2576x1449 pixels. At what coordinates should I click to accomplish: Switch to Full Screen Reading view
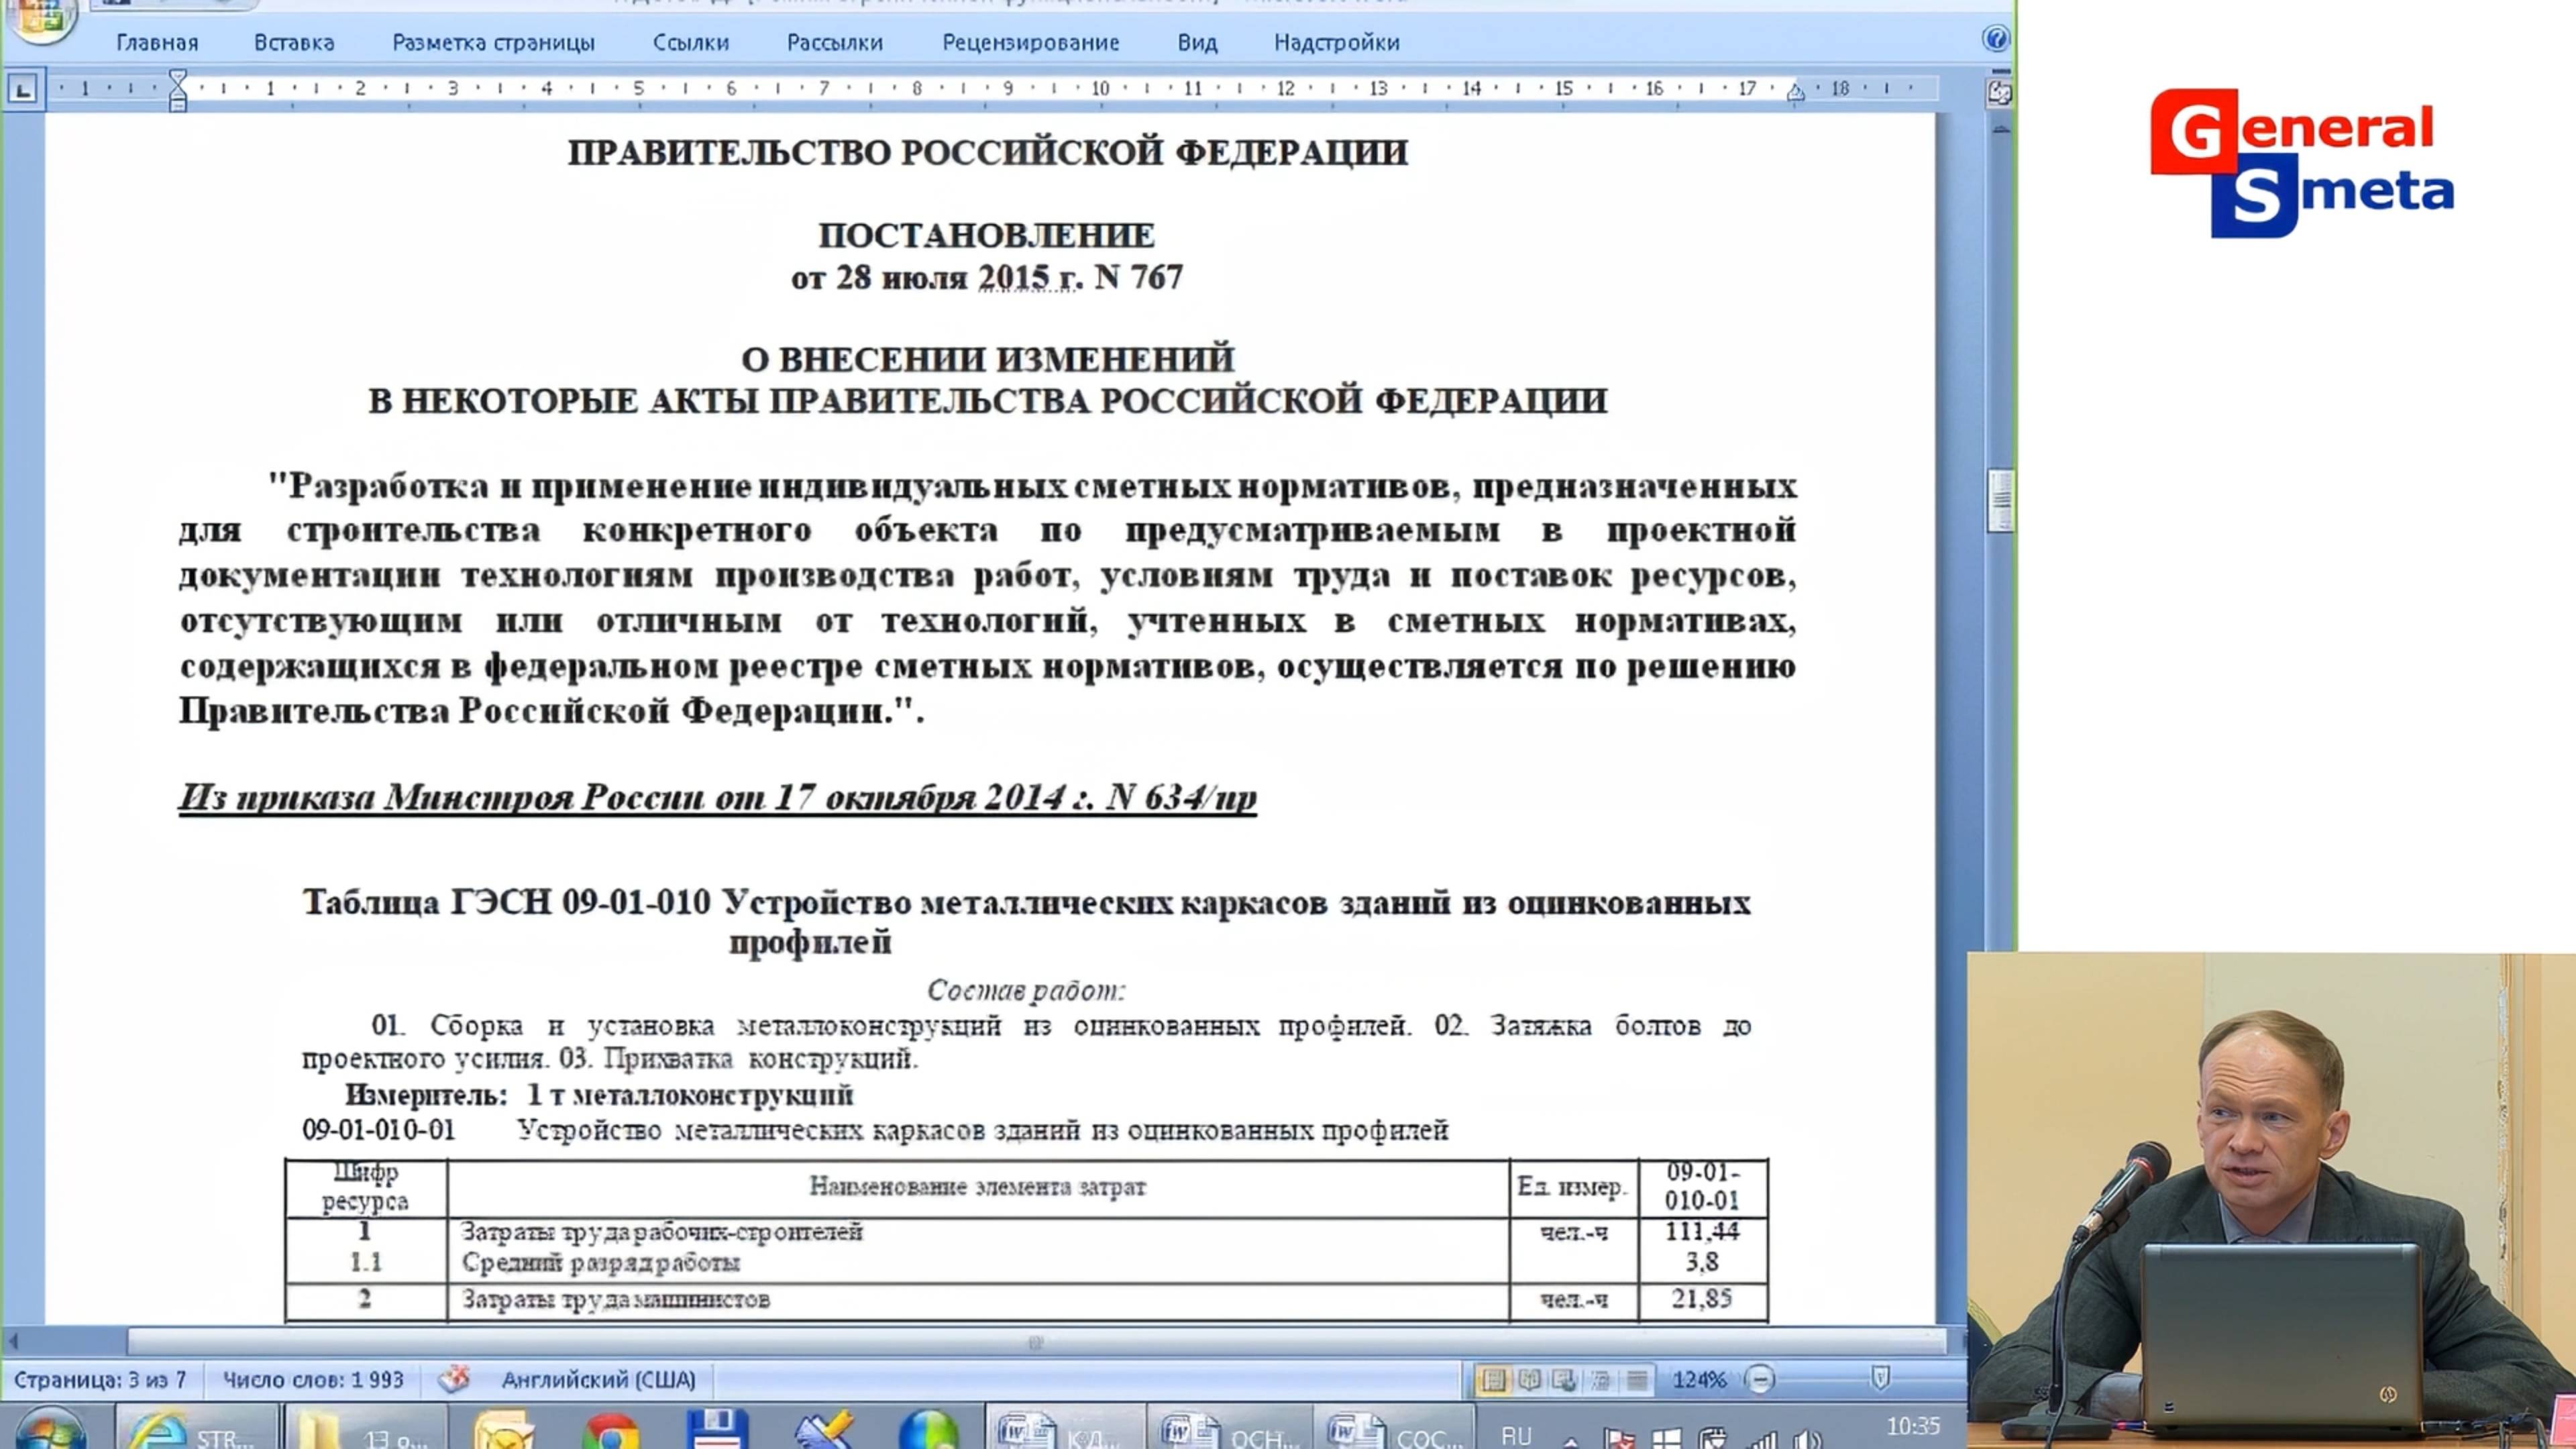click(1529, 1381)
